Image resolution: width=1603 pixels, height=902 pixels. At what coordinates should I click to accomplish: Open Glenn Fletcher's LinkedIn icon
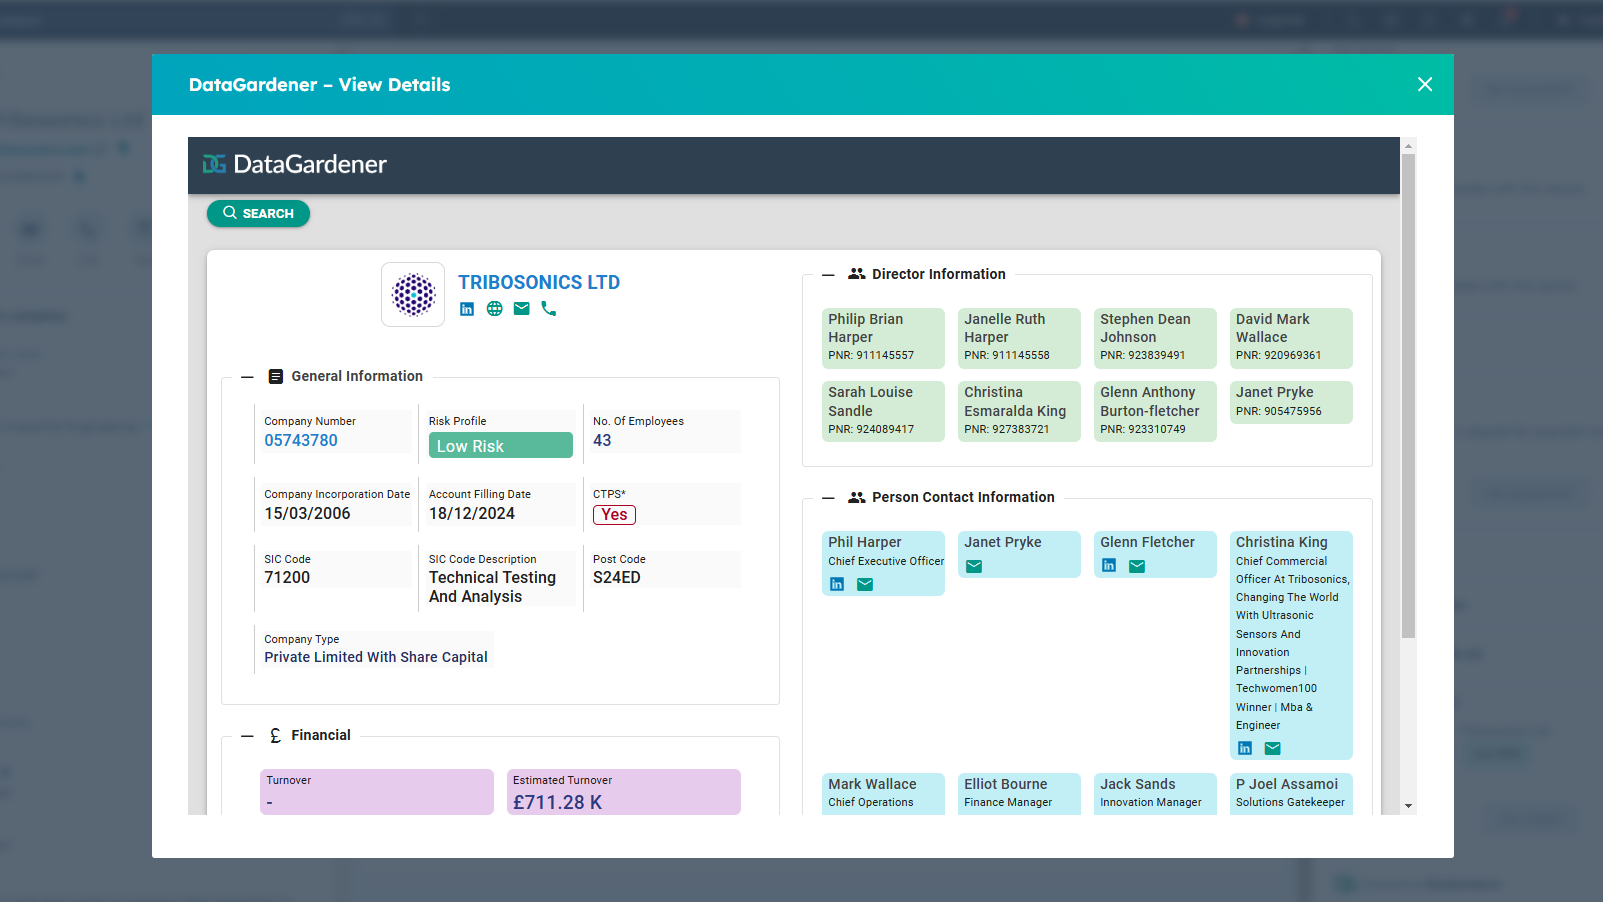coord(1109,566)
